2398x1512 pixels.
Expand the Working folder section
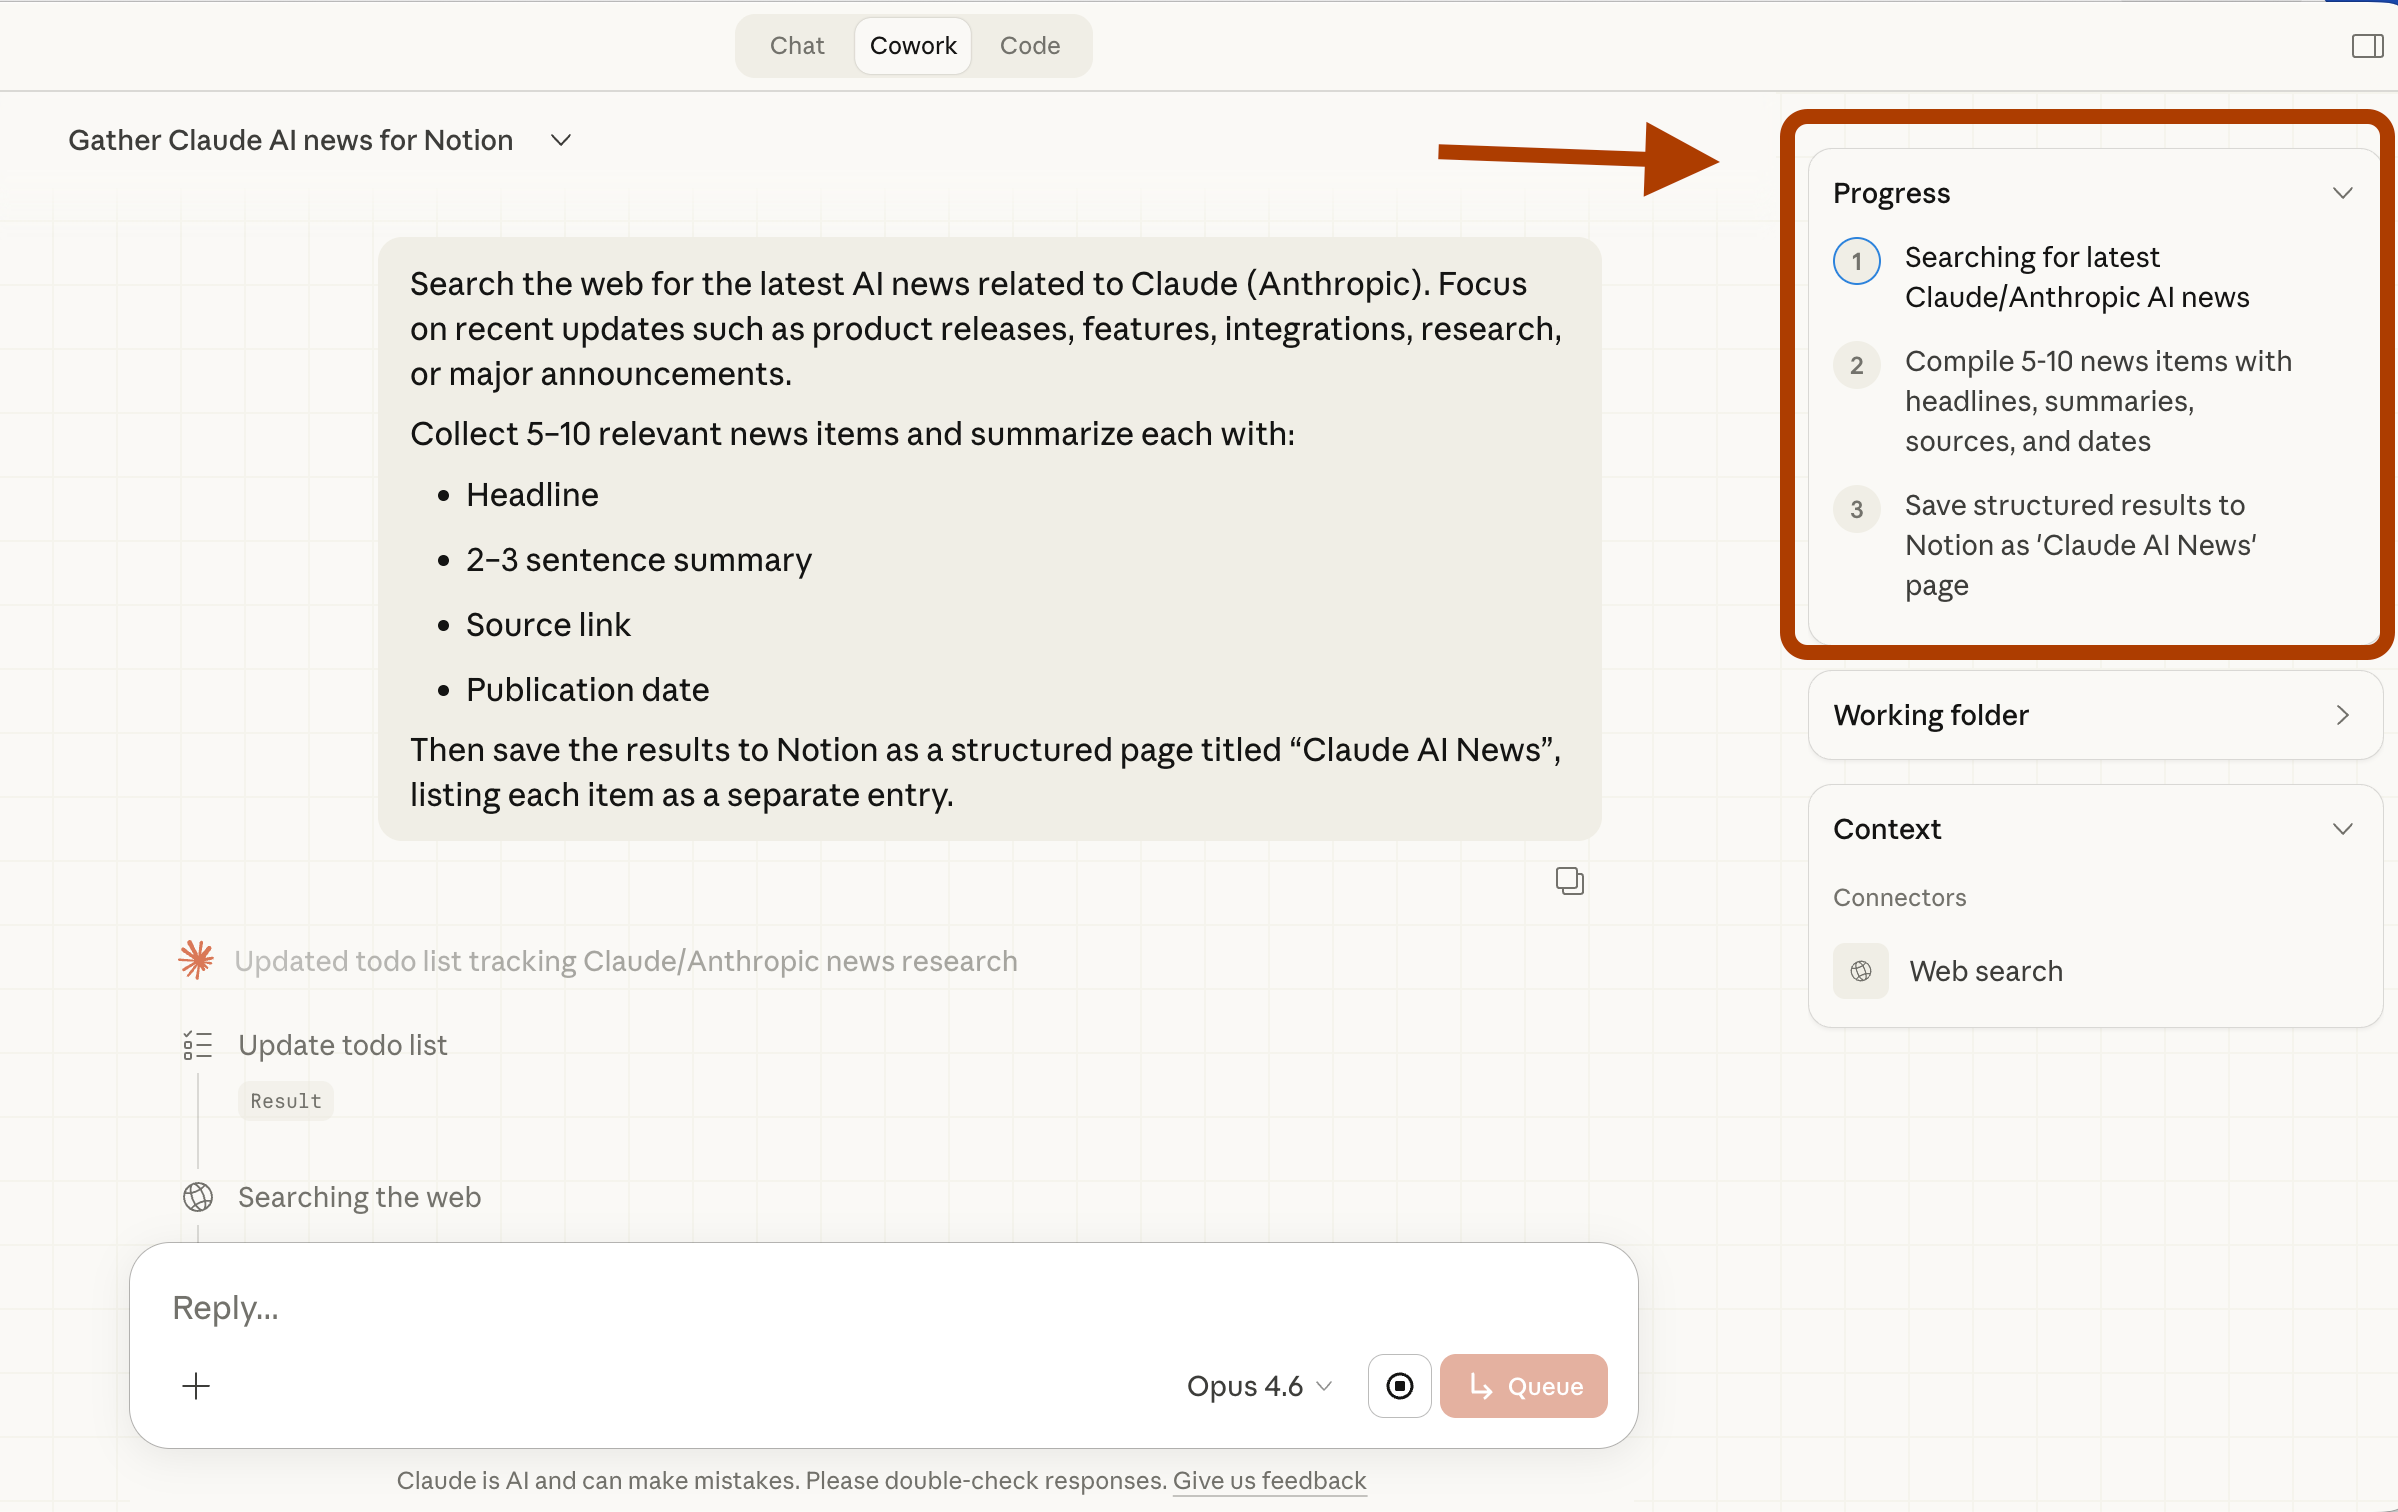2342,715
